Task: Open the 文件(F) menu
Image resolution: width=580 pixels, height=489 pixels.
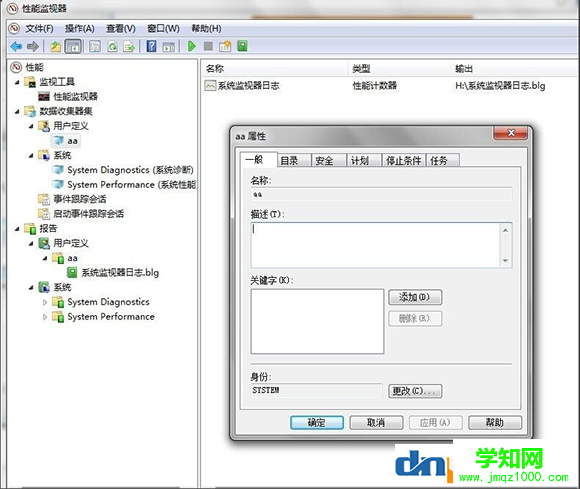Action: [39, 28]
